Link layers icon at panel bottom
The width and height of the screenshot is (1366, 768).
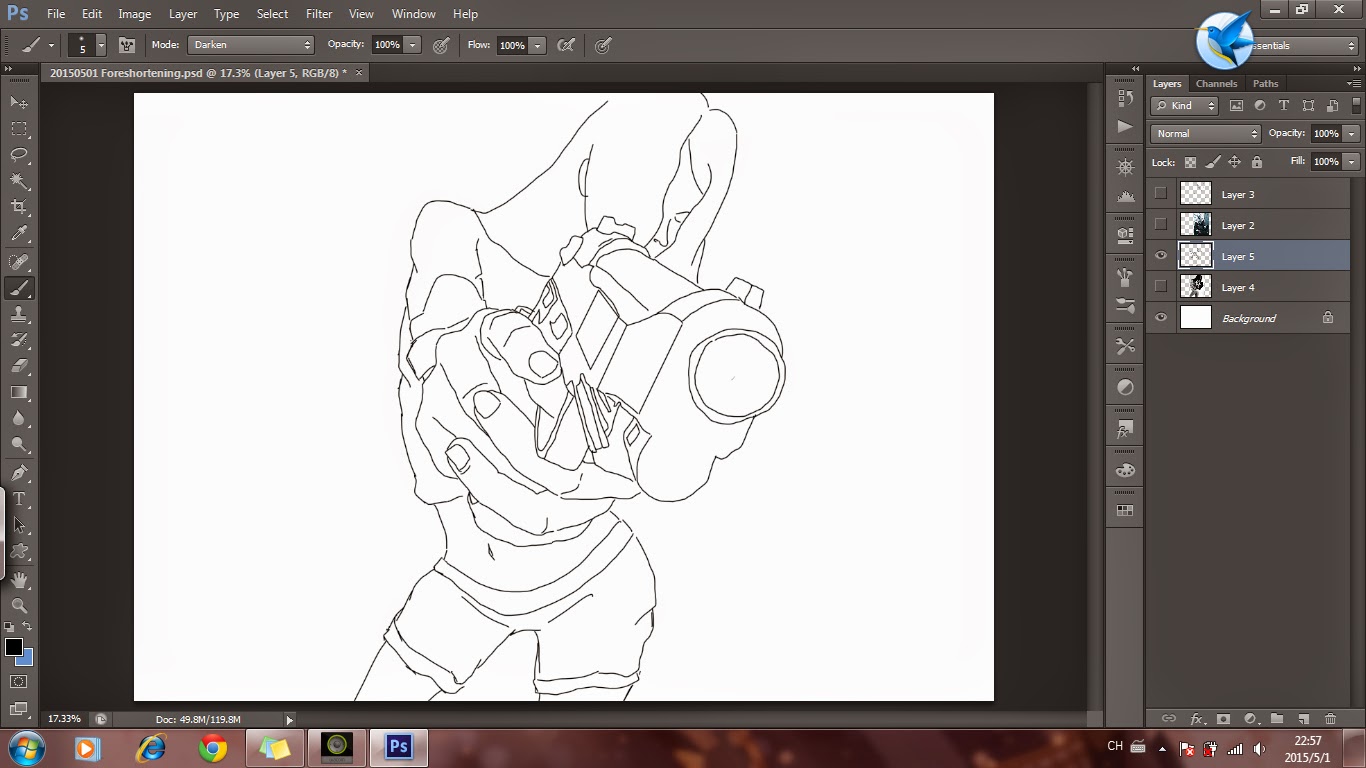click(1168, 718)
